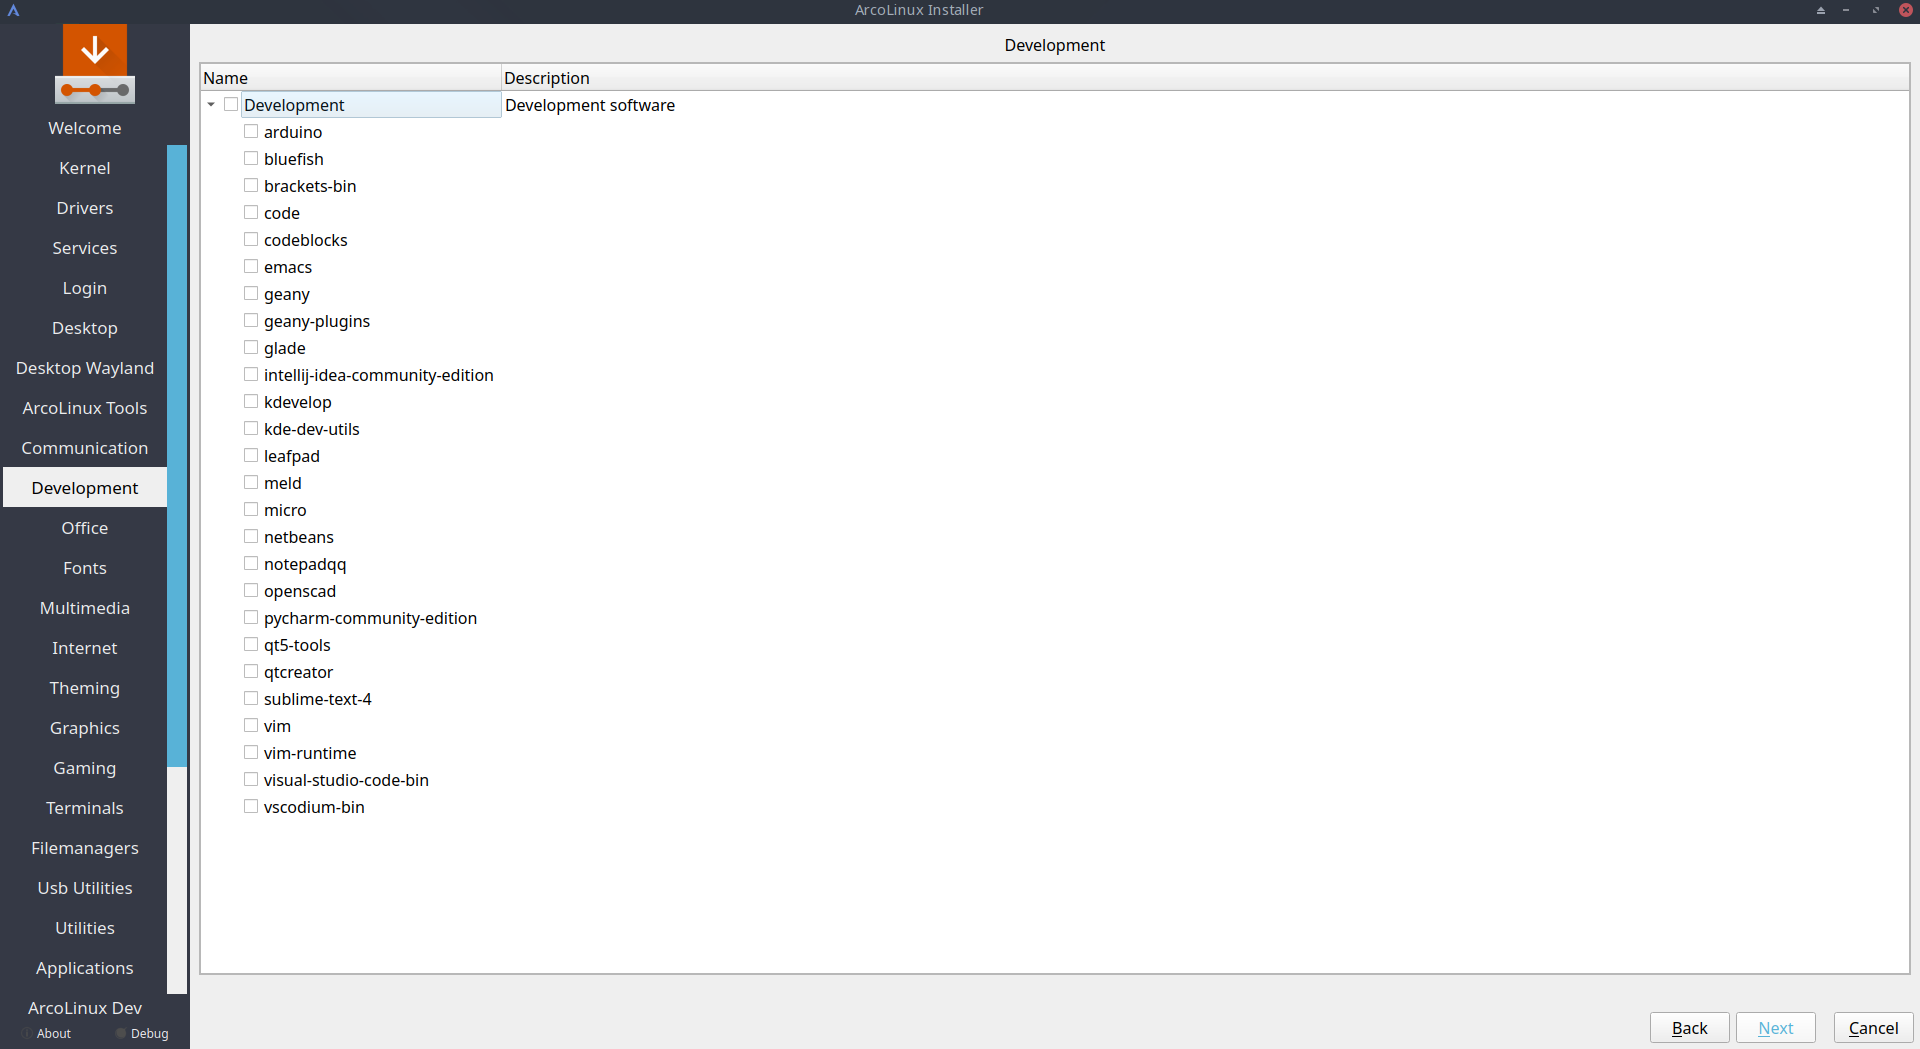Check the box beside geany-plugins

pos(251,321)
